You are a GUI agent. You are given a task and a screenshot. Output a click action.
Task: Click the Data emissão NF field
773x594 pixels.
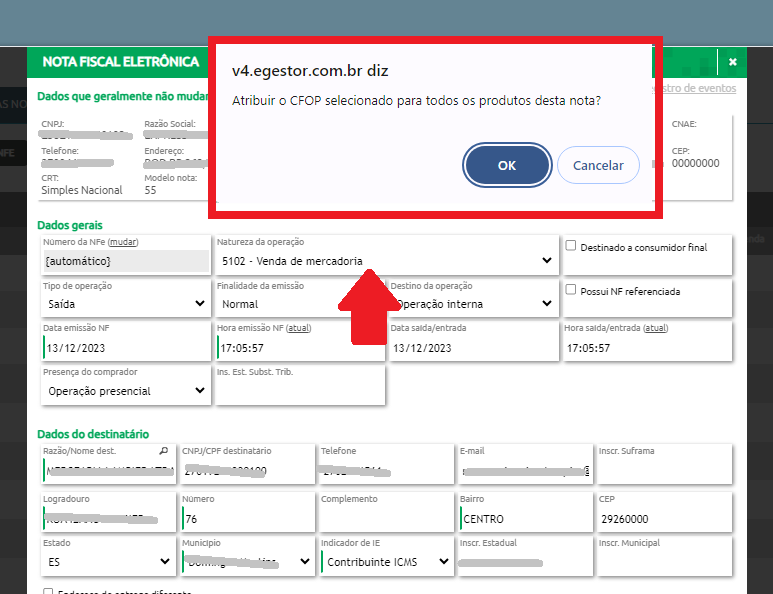point(126,348)
